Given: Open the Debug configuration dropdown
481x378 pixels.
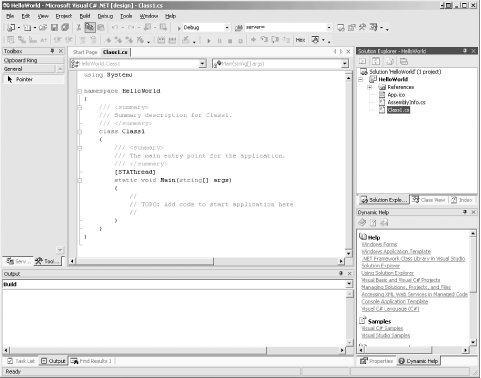Looking at the screenshot, I should point(227,28).
